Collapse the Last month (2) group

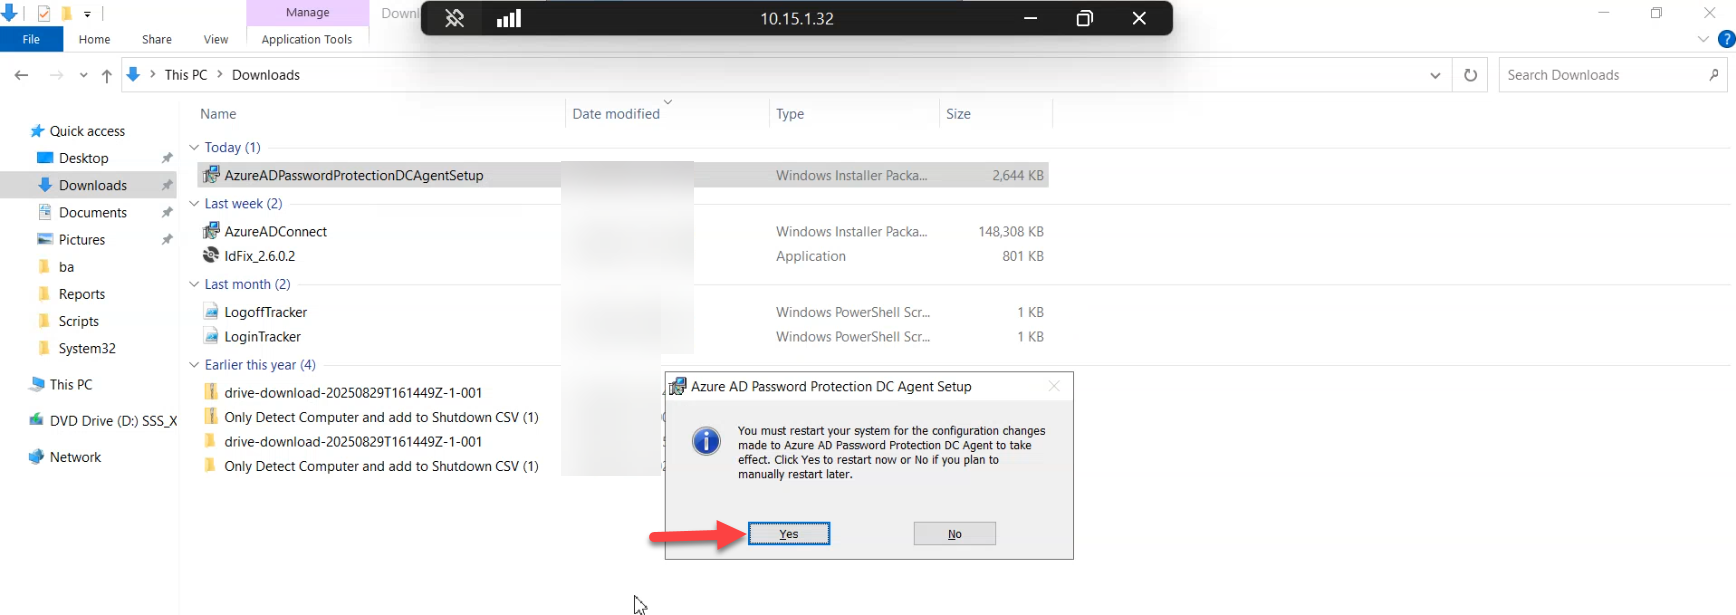(x=194, y=284)
